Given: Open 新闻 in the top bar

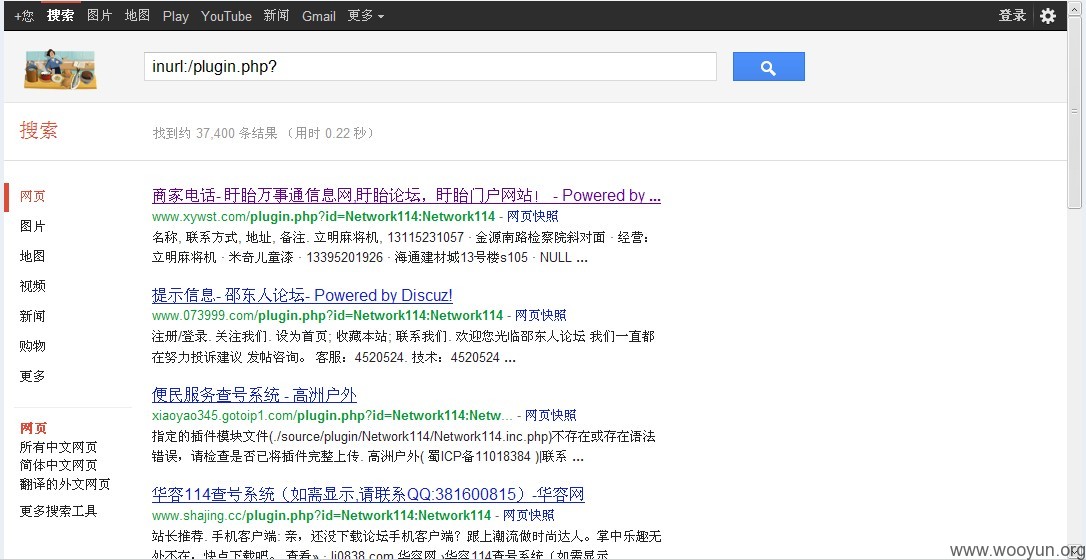Looking at the screenshot, I should [x=276, y=15].
